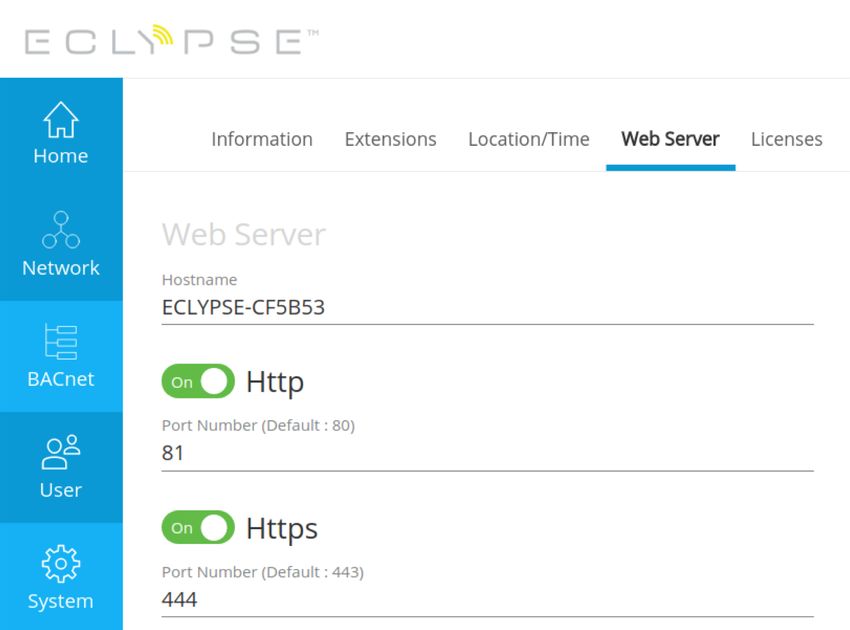Click the Hostname field ECLYPSE-CF5B53

(x=487, y=307)
